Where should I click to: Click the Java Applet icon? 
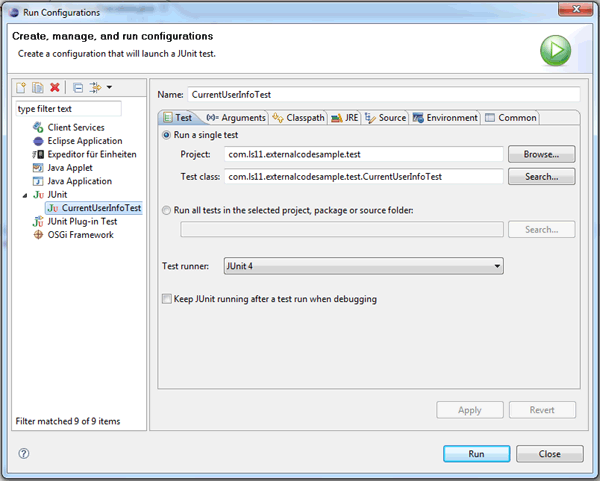[x=38, y=168]
